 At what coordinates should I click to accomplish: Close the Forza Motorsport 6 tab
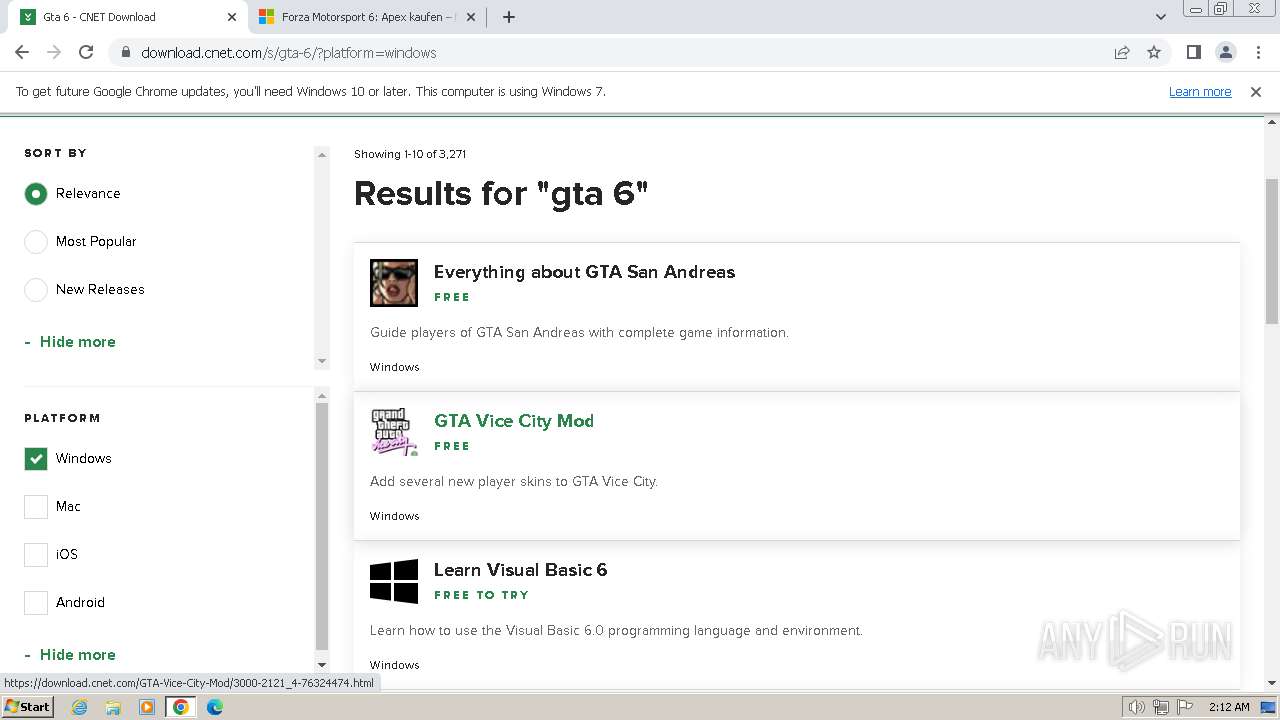pyautogui.click(x=471, y=17)
